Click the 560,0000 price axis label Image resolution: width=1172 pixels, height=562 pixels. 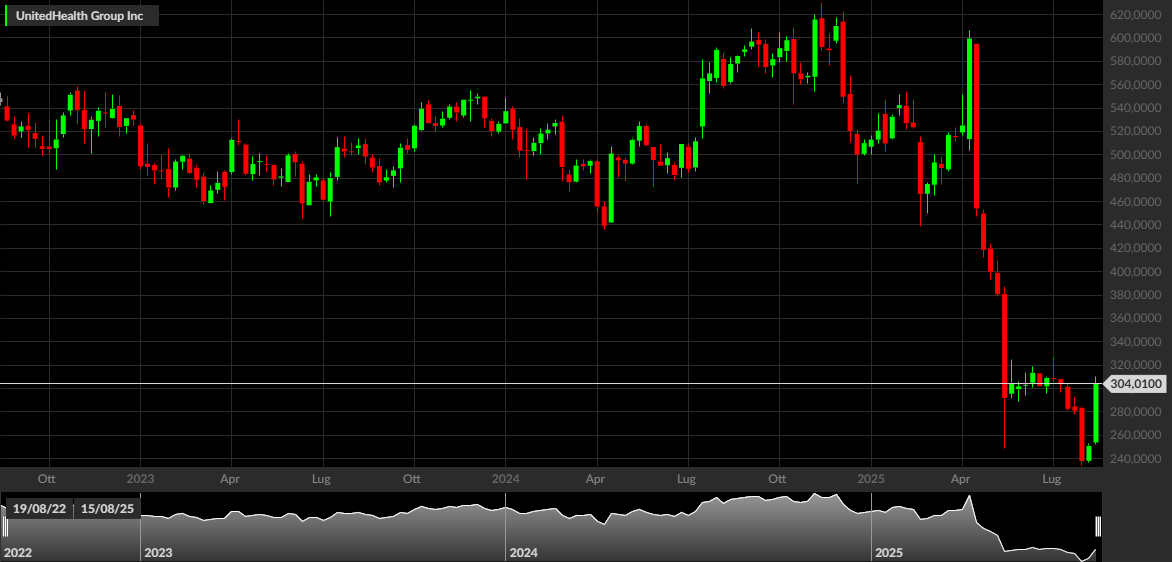[1135, 85]
